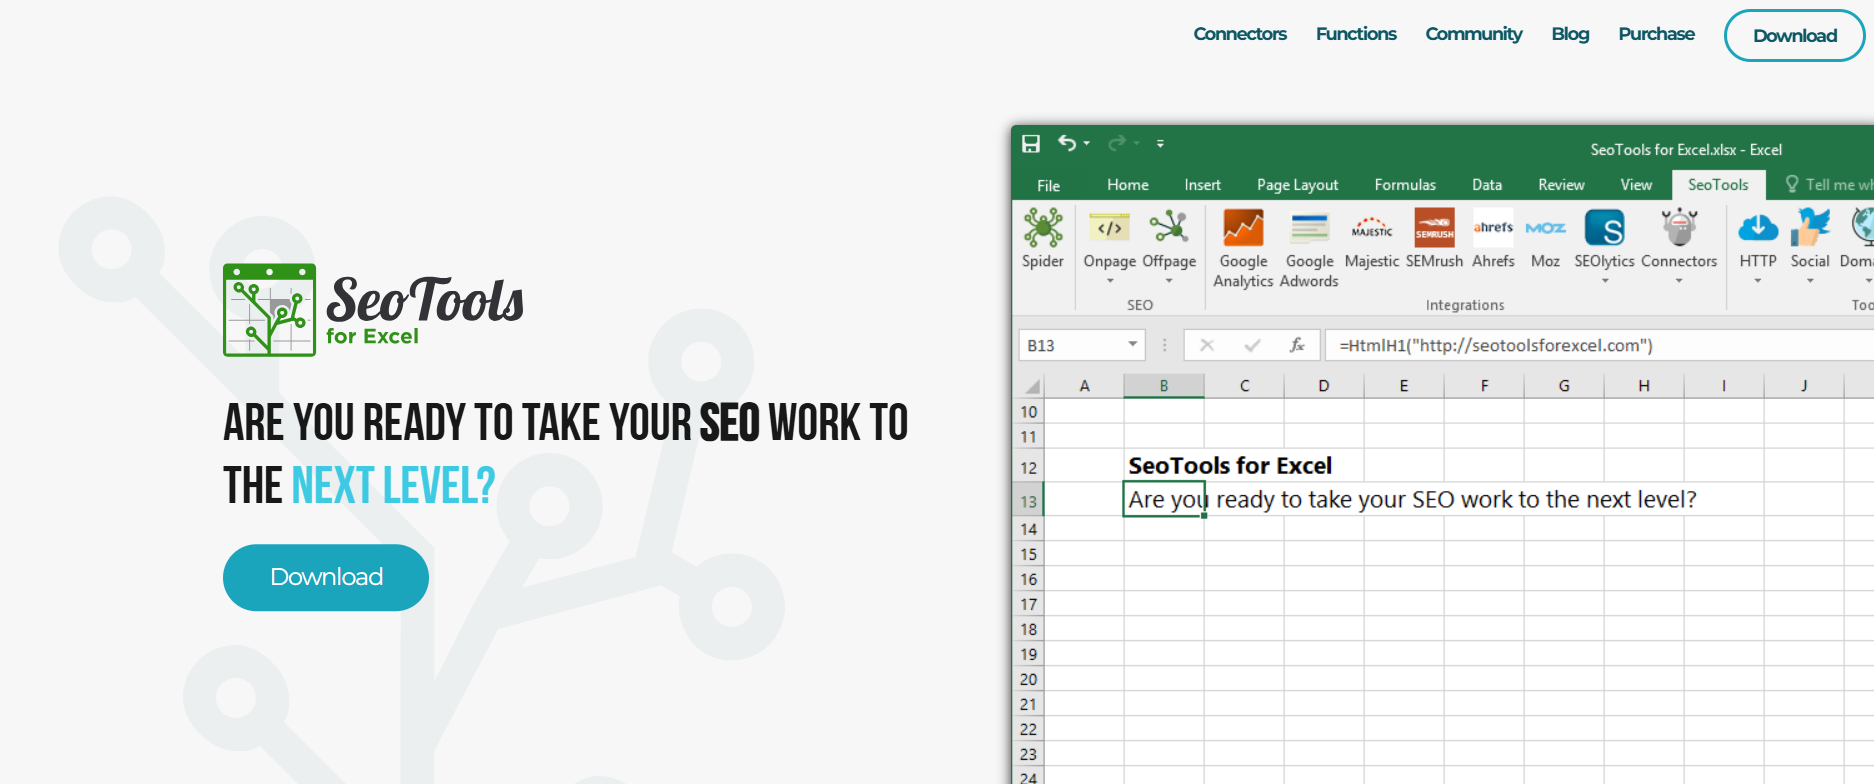Click the Insert Function fx icon
Viewport: 1874px width, 784px height.
point(1297,345)
